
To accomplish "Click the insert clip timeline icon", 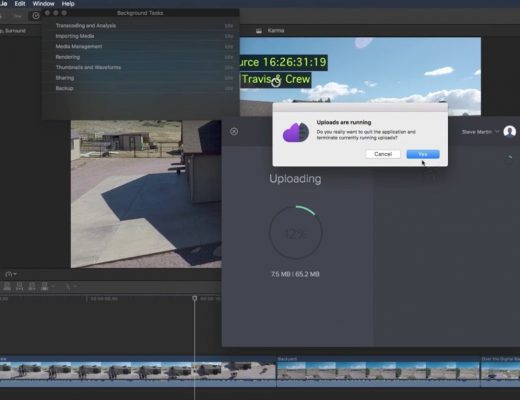I will (x=19, y=286).
